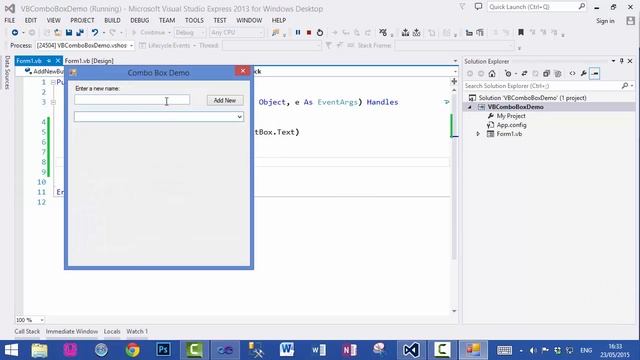This screenshot has height=360, width=640.
Task: Restart the debugging session icon
Action: tap(320, 33)
